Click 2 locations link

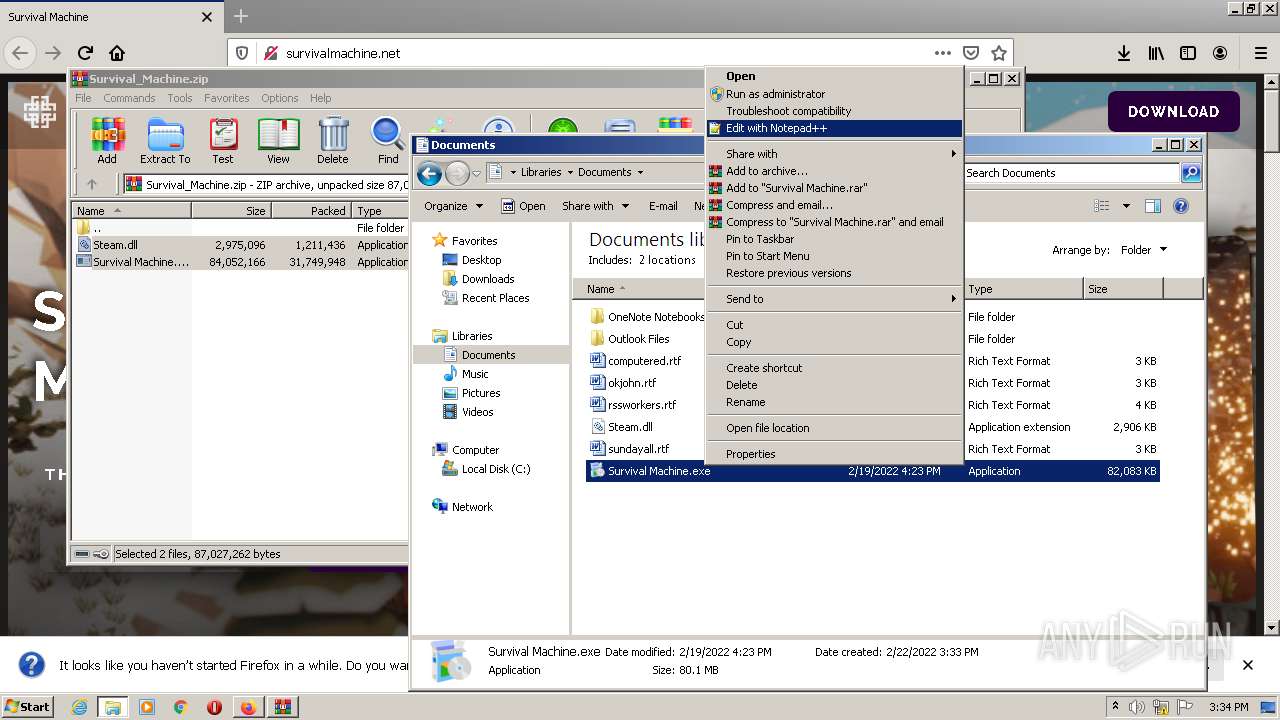(667, 260)
